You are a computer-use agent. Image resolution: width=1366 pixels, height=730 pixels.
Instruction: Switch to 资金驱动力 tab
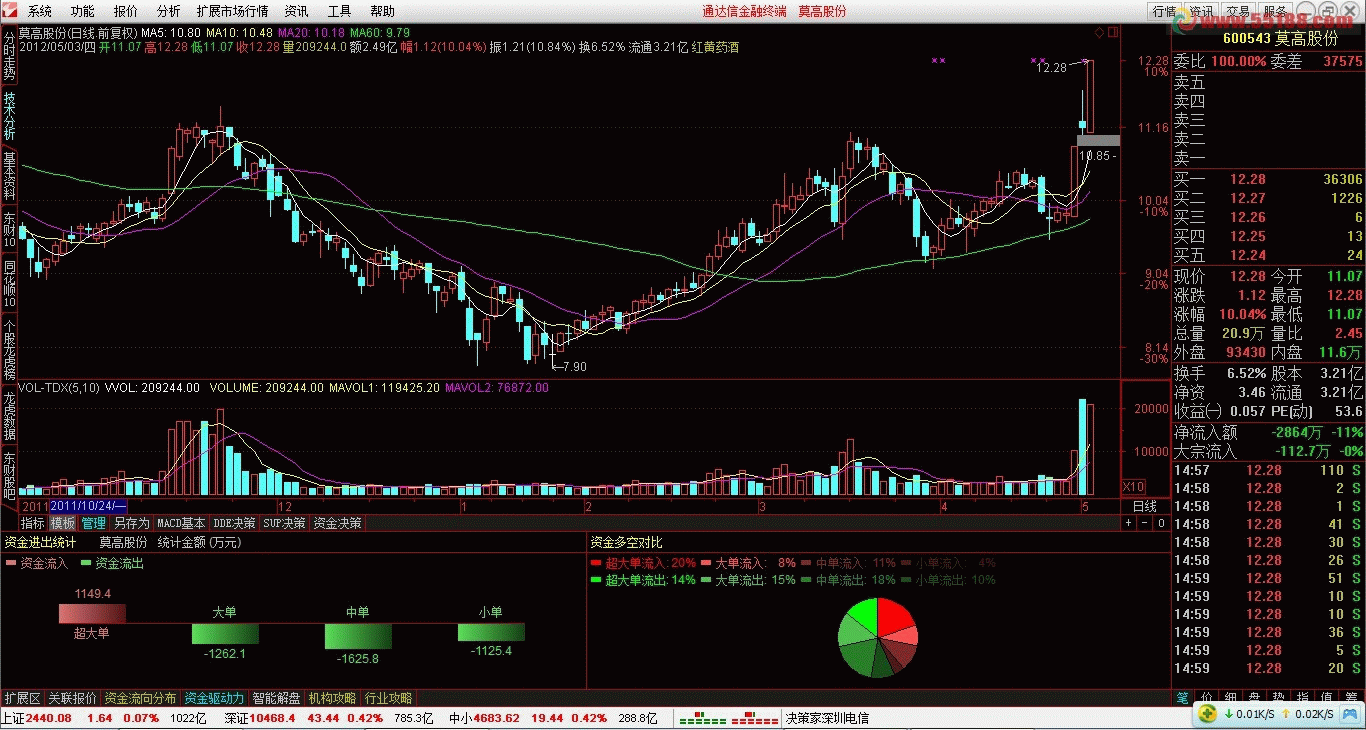[x=215, y=698]
